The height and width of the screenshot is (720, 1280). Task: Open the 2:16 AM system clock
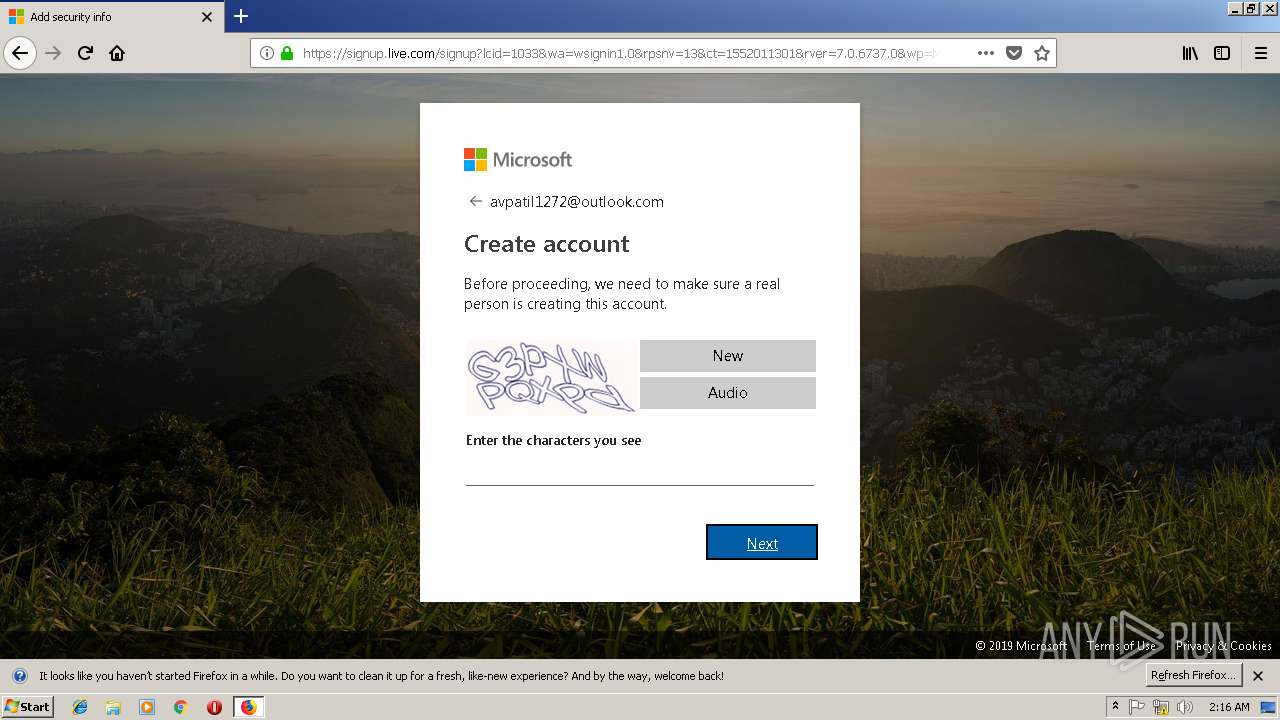[1229, 707]
